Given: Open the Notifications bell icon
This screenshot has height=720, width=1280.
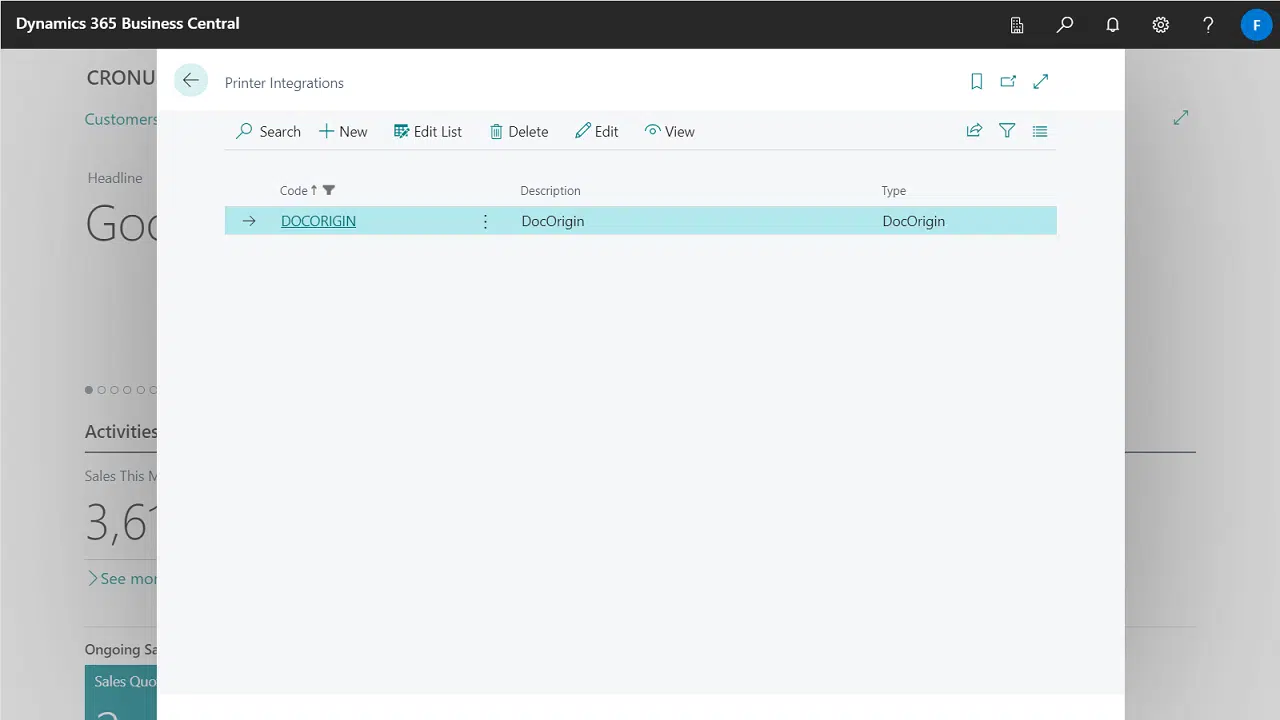Looking at the screenshot, I should pyautogui.click(x=1112, y=24).
